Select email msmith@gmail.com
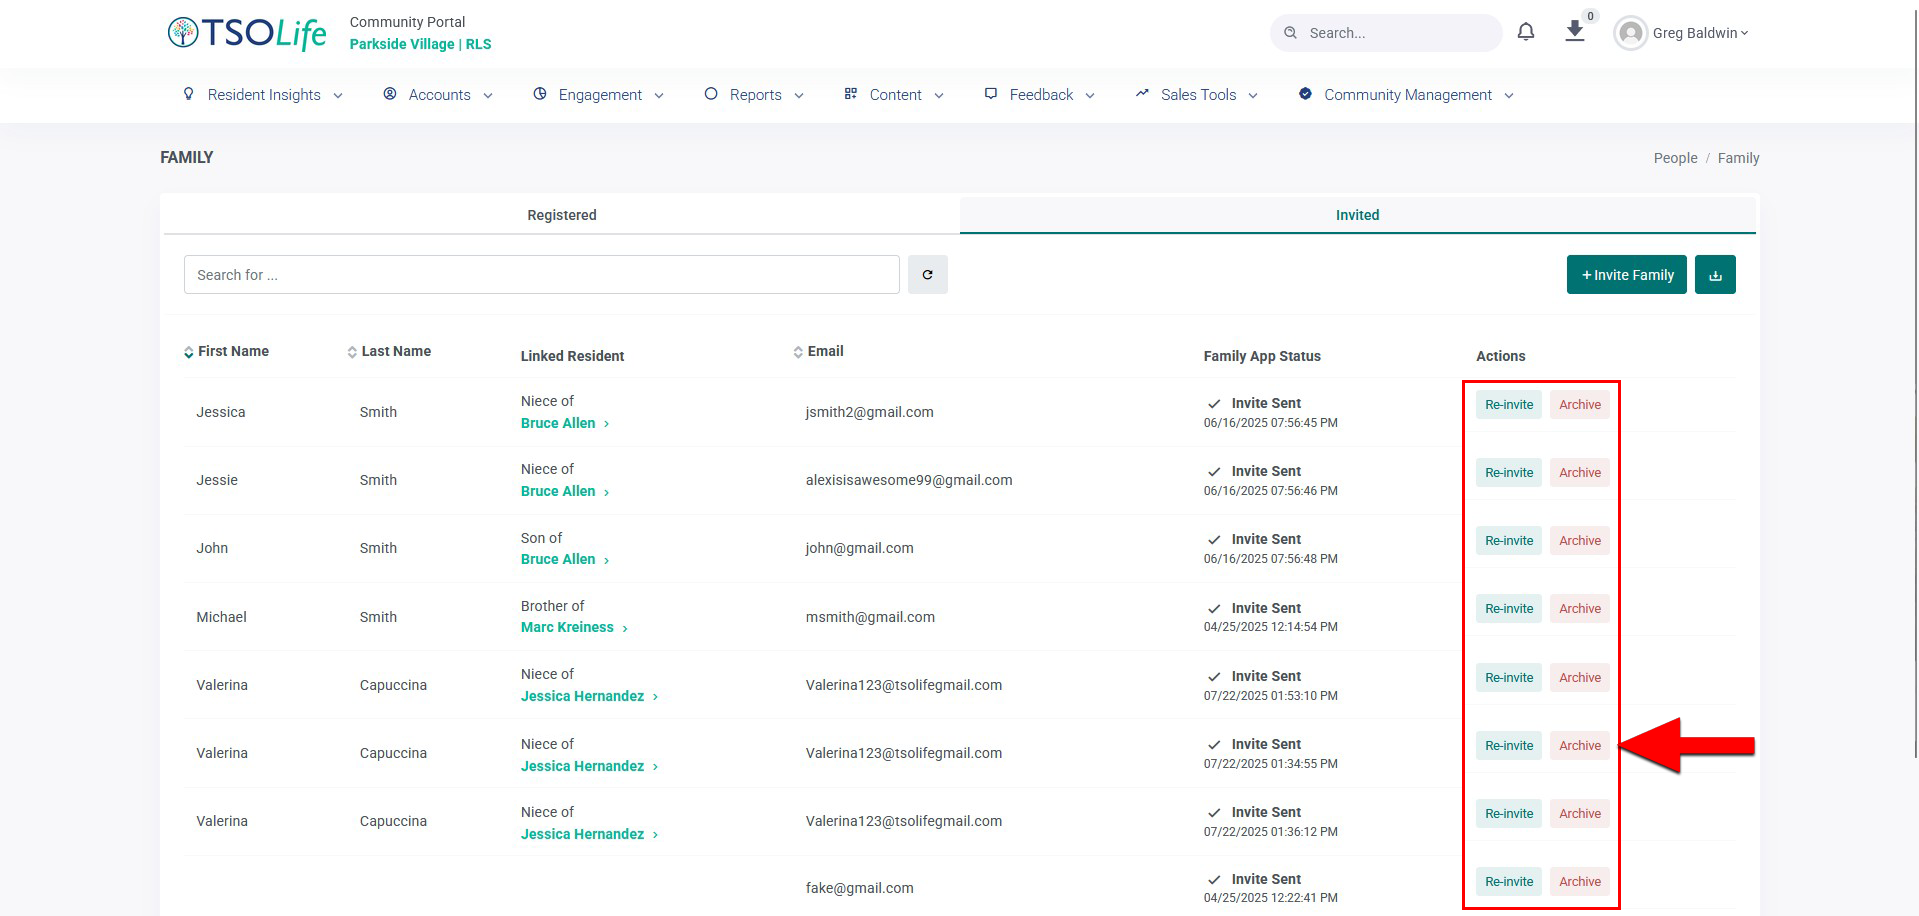This screenshot has height=916, width=1919. coord(870,617)
